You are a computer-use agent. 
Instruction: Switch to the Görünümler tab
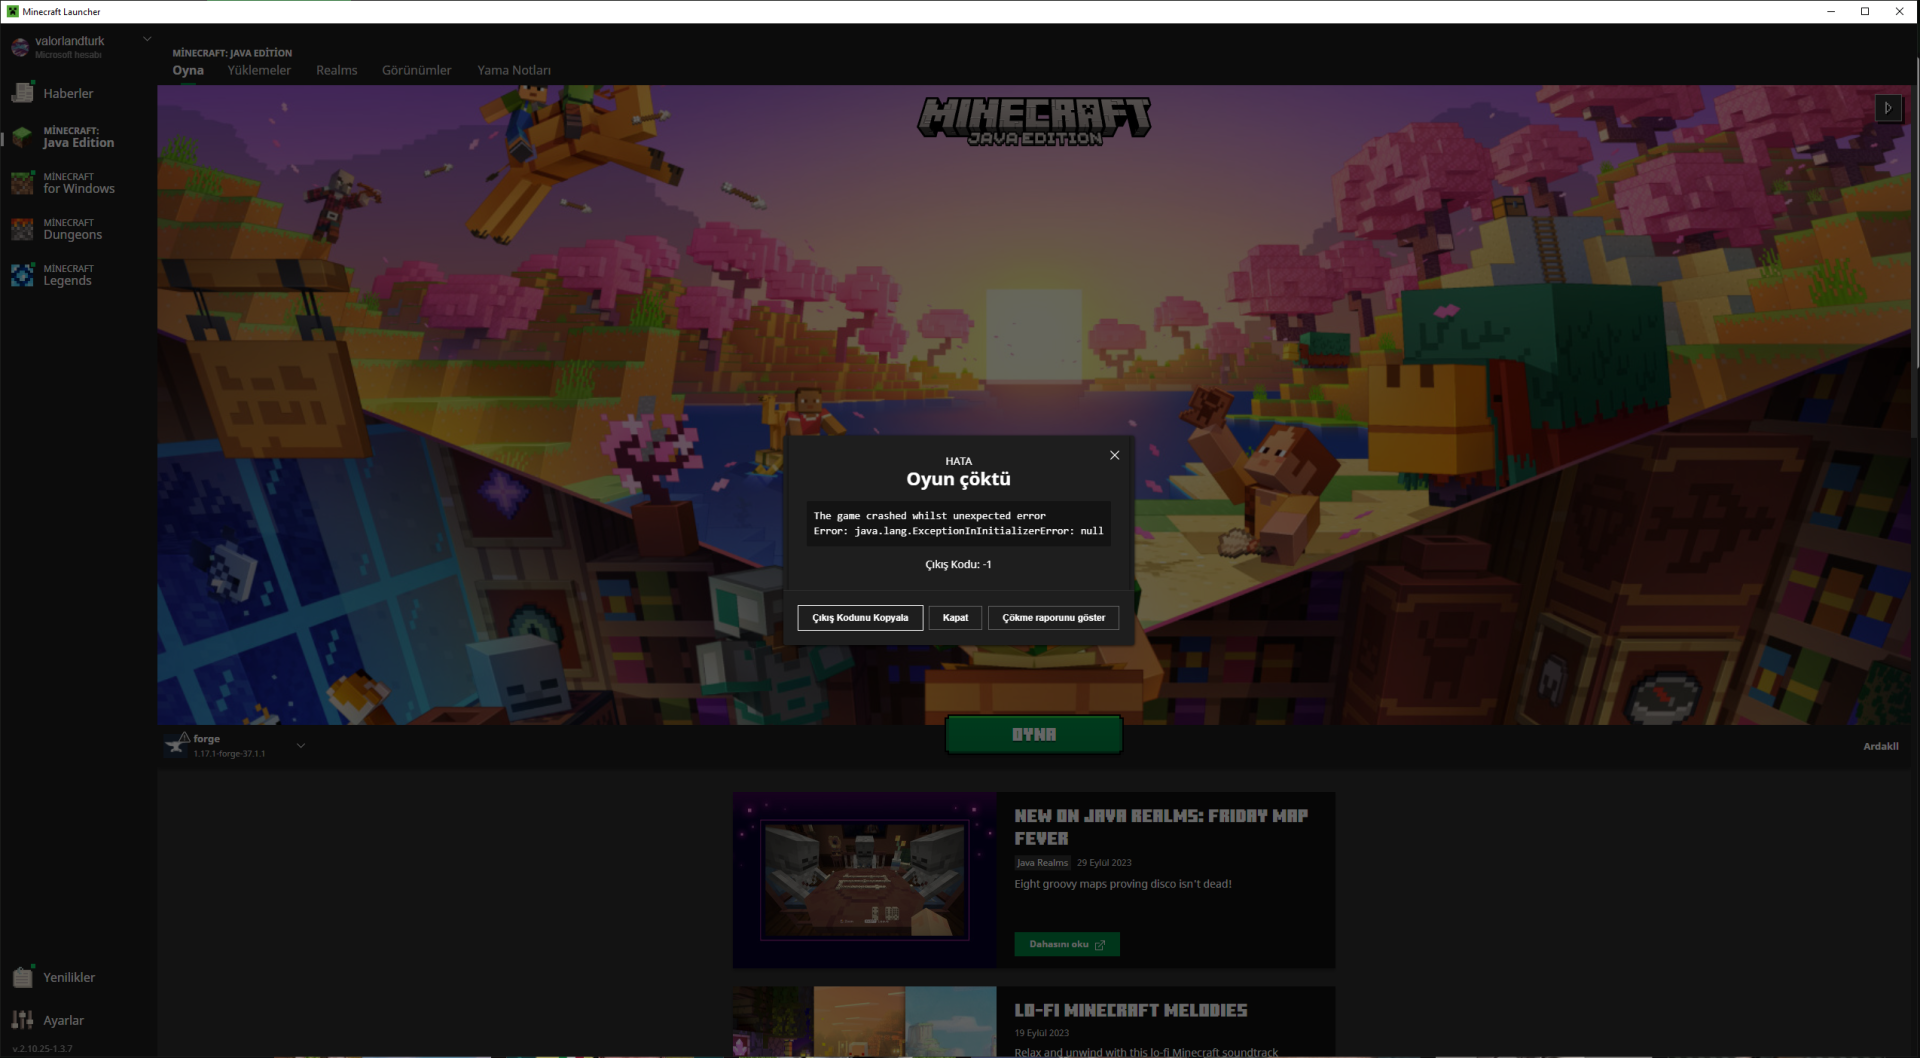click(417, 70)
